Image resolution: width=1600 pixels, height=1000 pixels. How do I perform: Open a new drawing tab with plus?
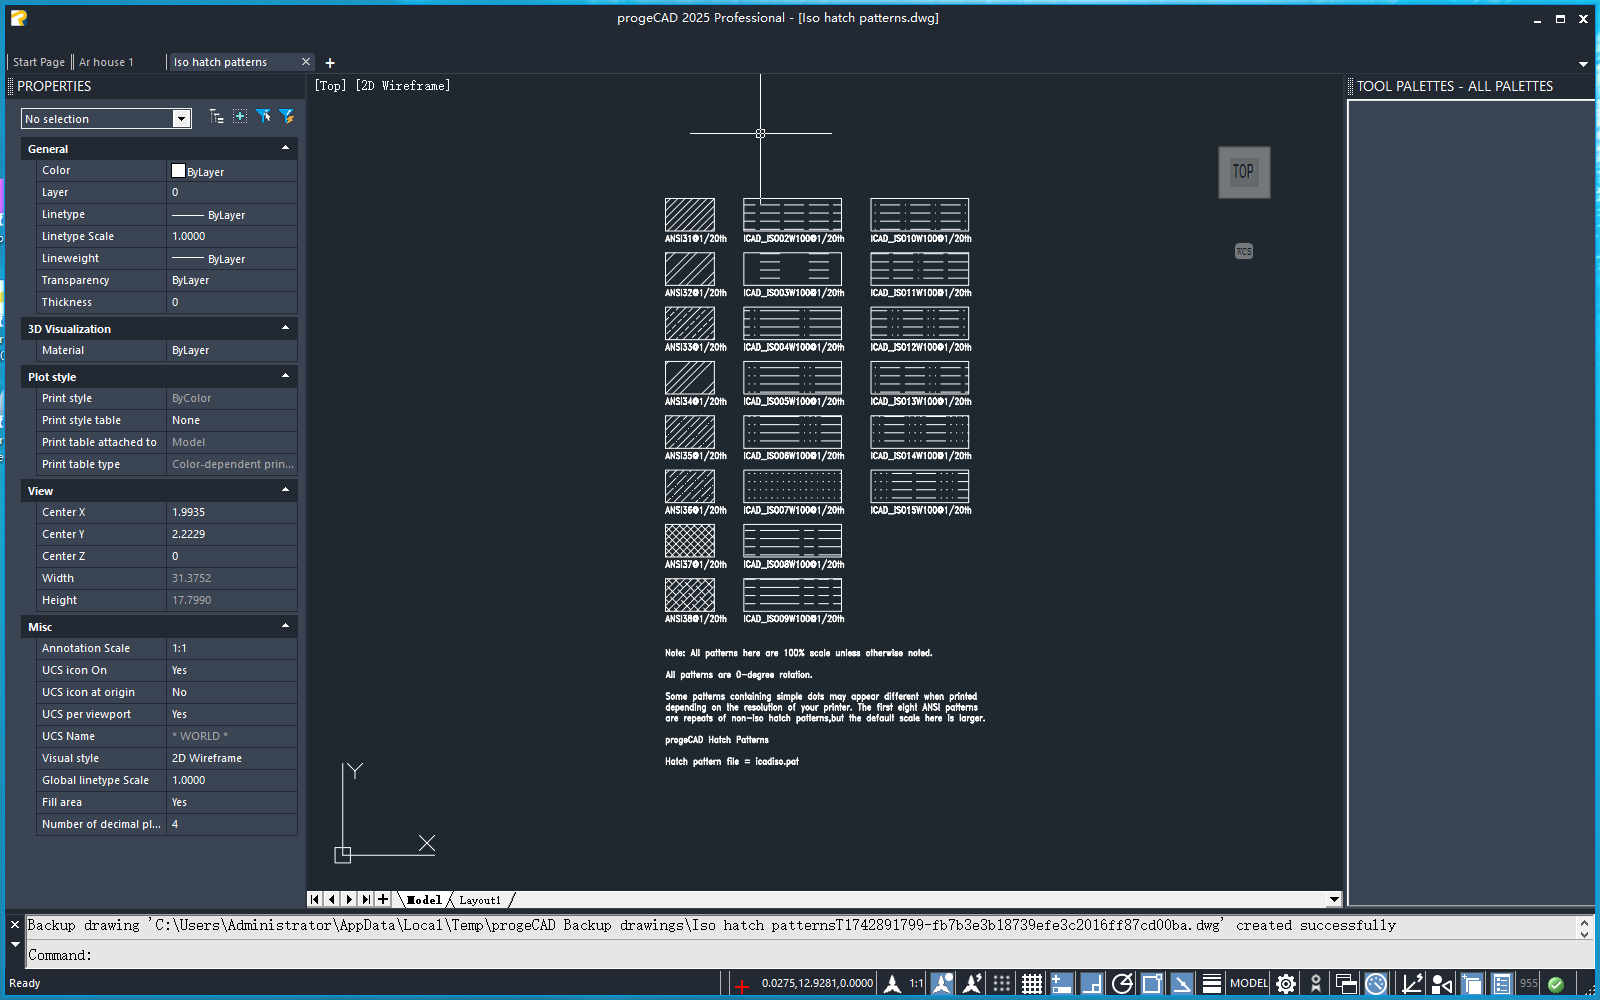[330, 63]
